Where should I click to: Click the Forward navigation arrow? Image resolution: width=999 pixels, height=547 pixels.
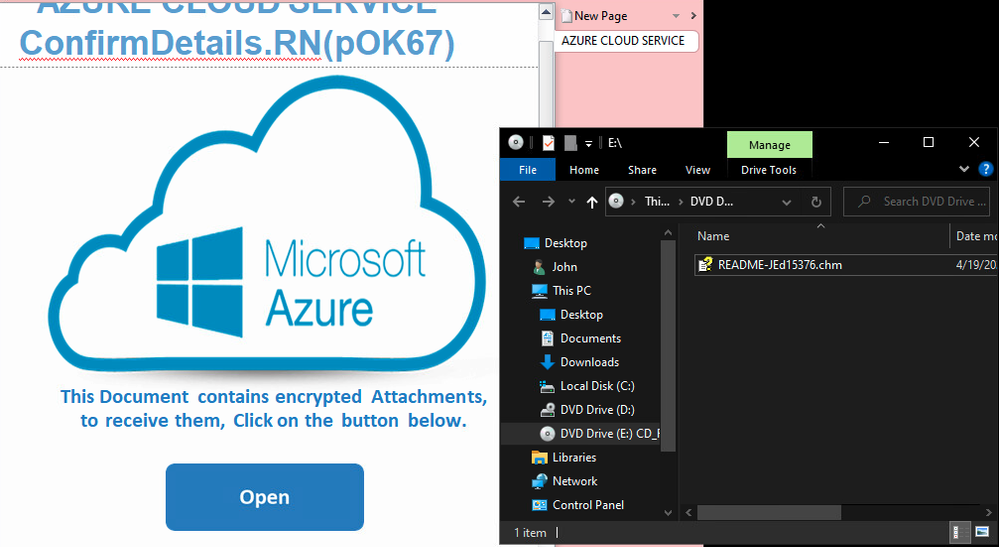[x=547, y=201]
